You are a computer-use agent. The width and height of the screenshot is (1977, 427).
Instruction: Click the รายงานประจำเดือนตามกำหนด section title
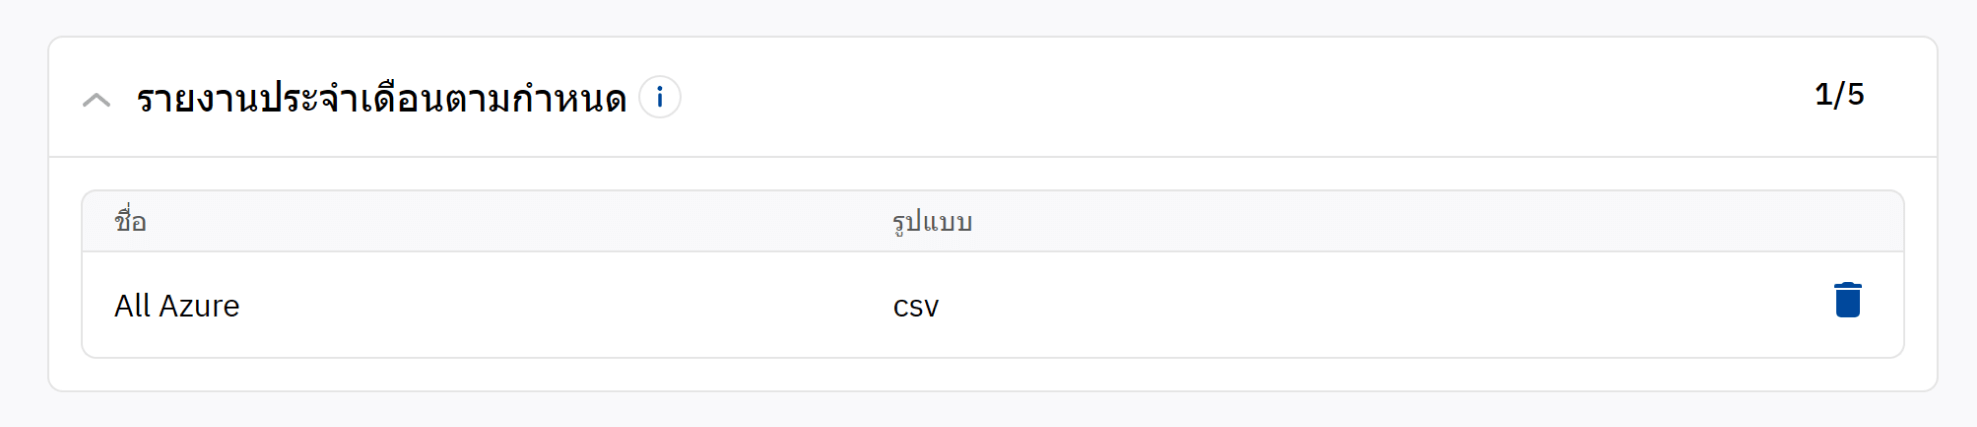(x=381, y=99)
